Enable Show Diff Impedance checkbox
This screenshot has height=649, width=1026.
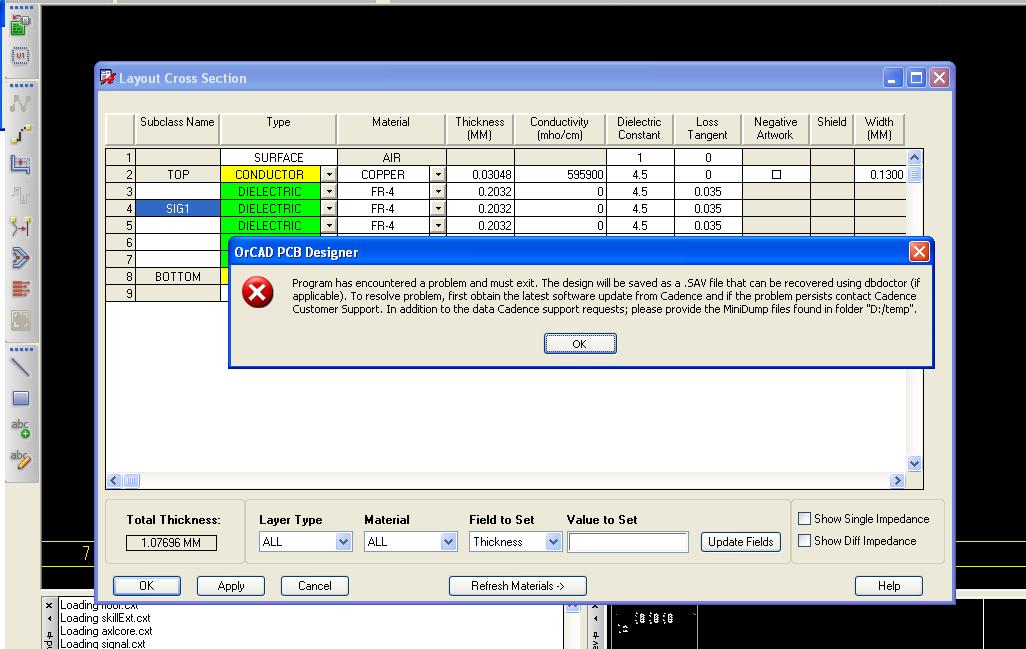click(x=804, y=541)
